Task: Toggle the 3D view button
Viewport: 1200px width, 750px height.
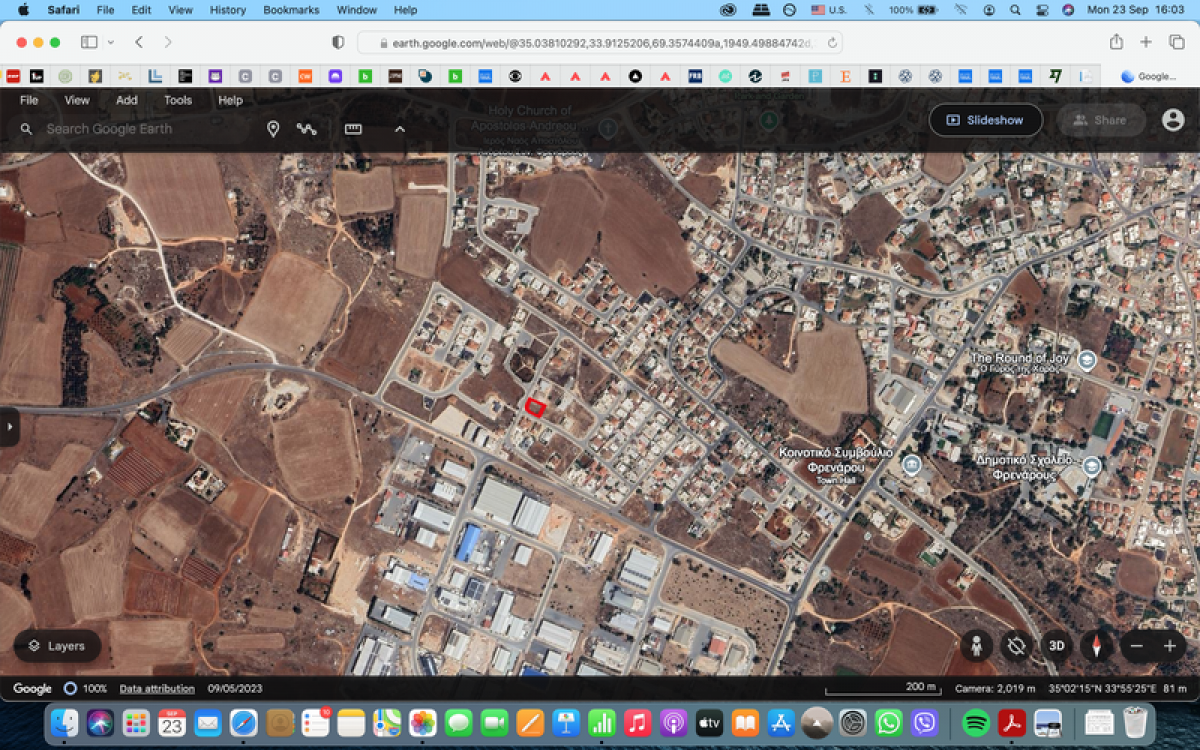Action: pos(1056,646)
